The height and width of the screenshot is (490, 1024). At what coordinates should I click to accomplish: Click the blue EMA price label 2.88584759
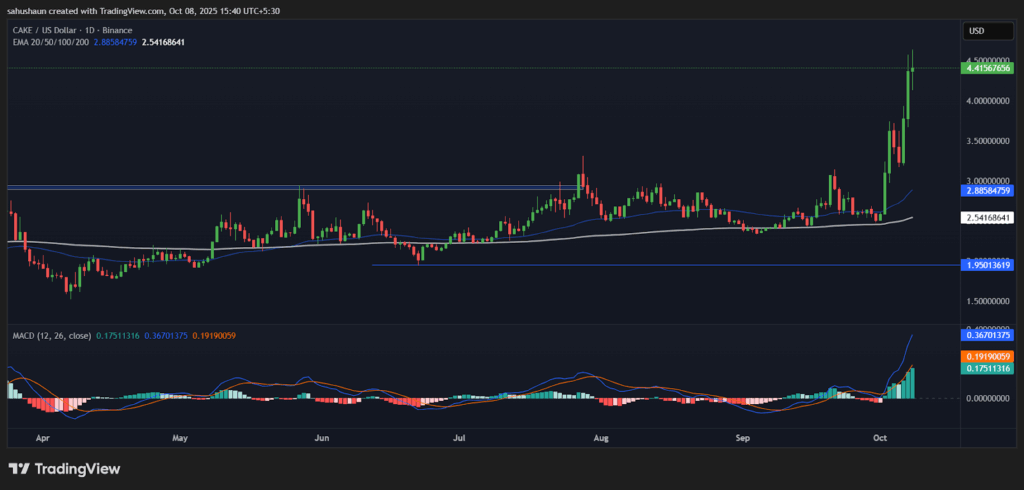click(x=988, y=189)
